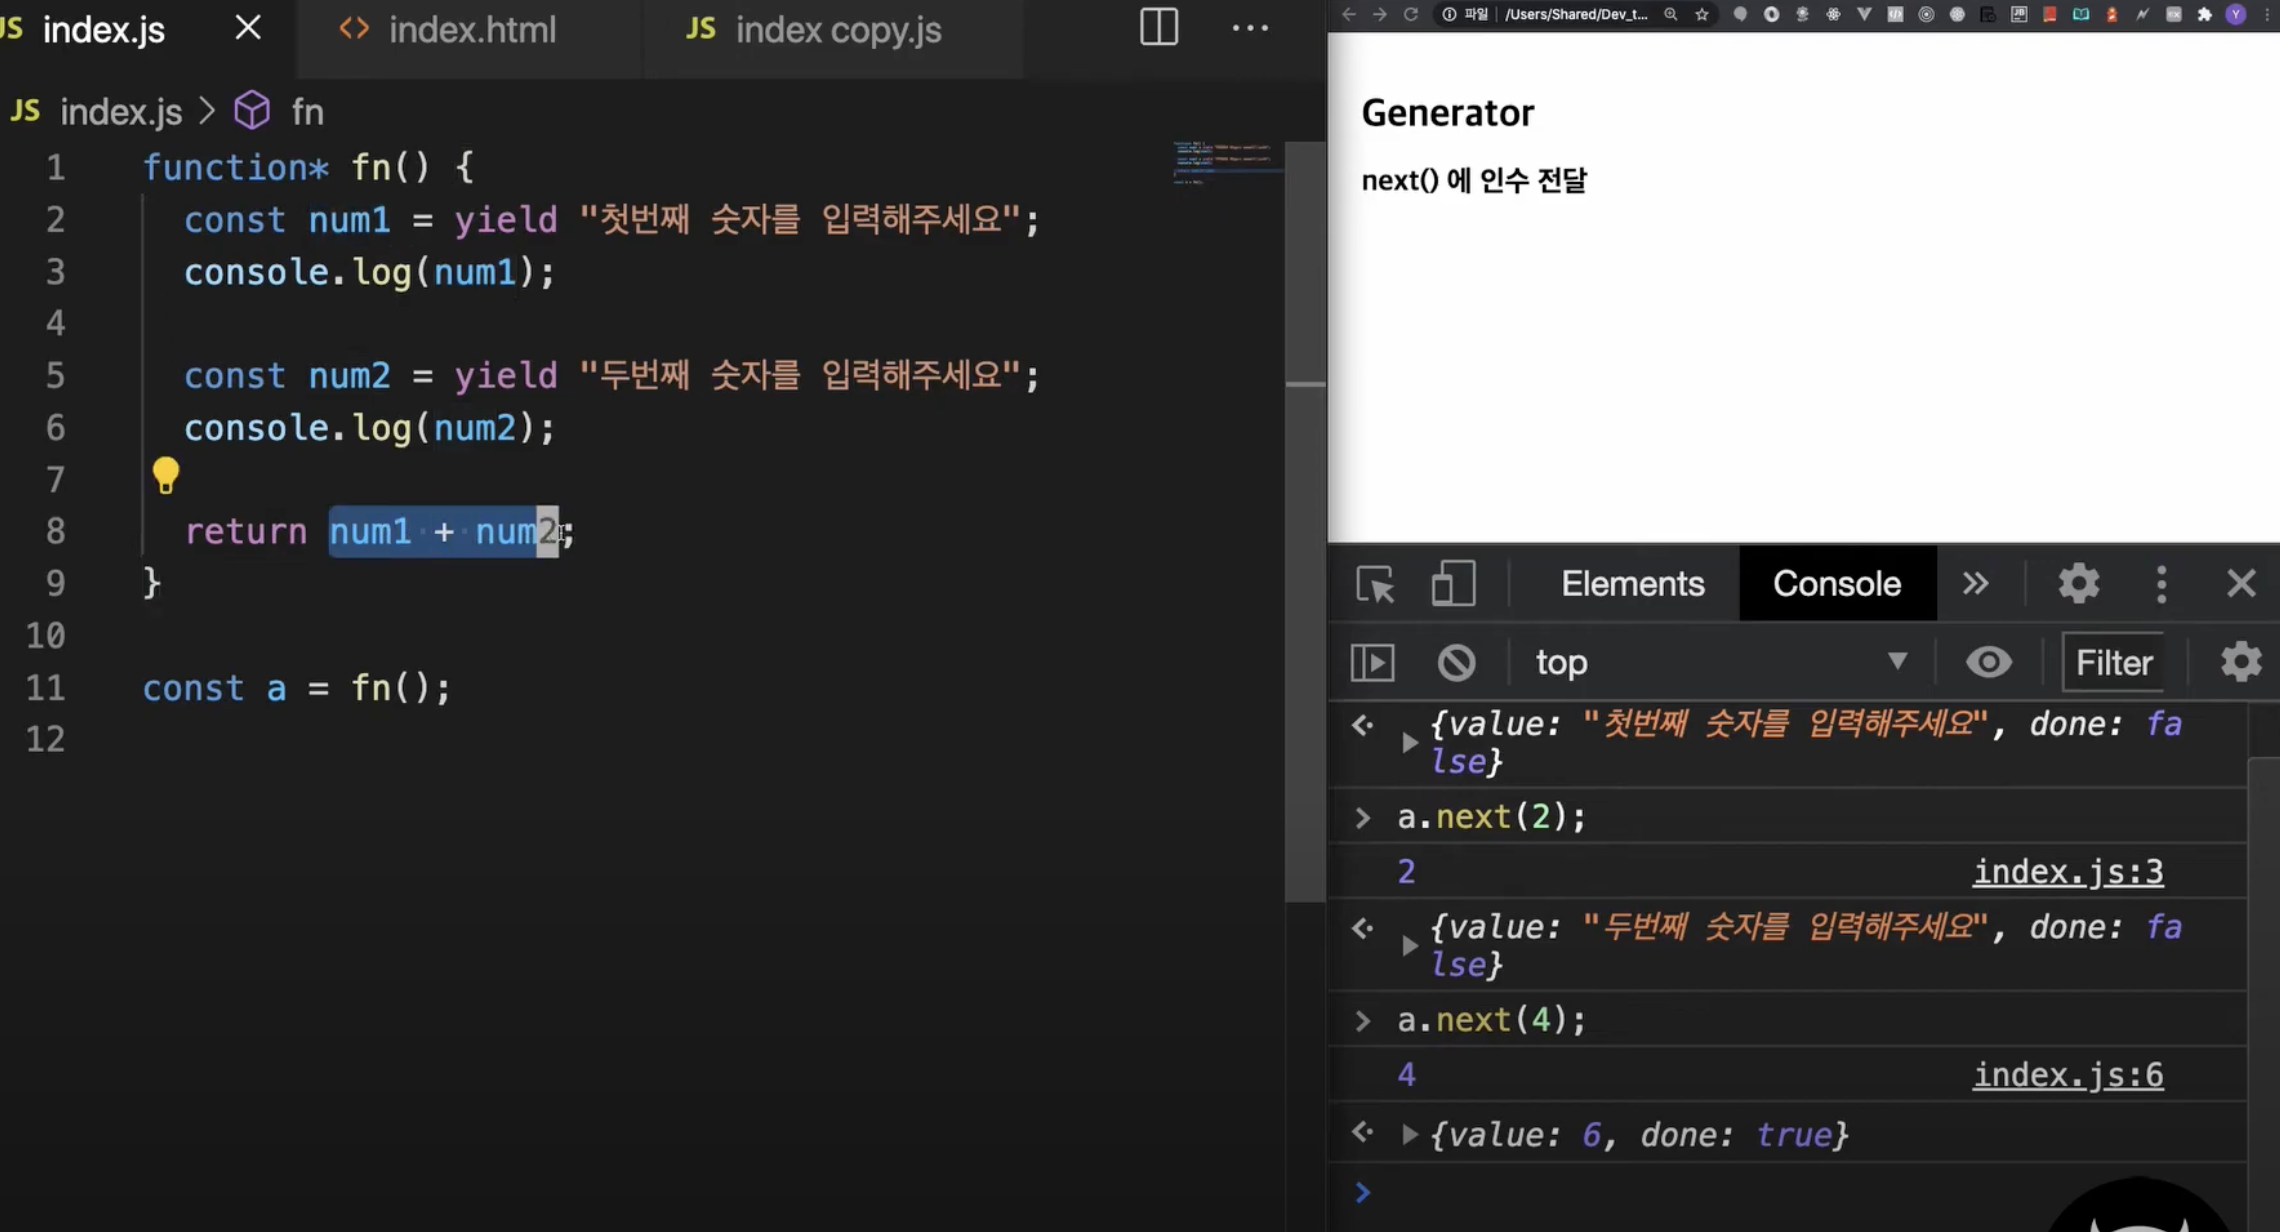
Task: Select the inspect element picker icon
Action: pyautogui.click(x=1375, y=584)
